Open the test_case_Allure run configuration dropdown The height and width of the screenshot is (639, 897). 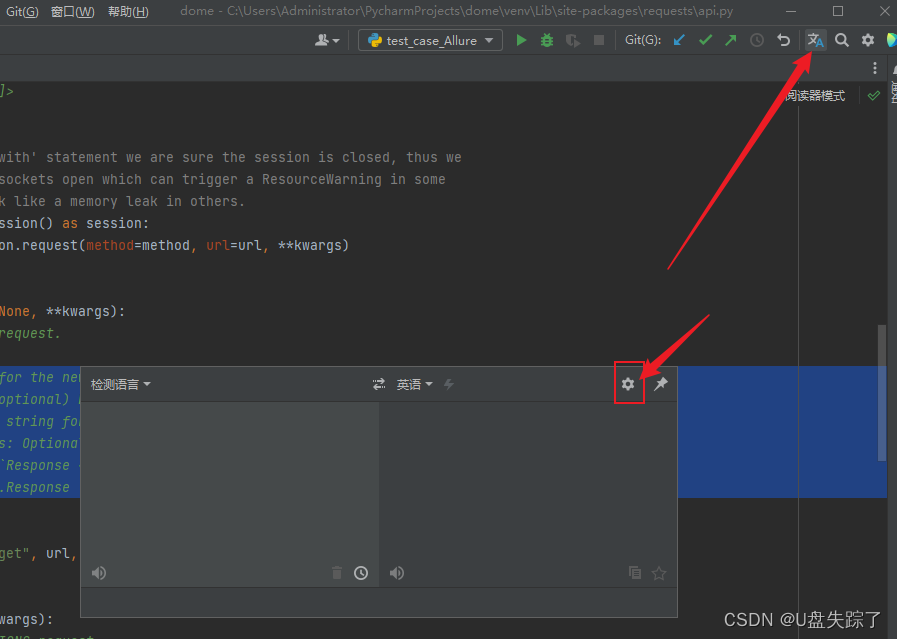click(x=429, y=40)
